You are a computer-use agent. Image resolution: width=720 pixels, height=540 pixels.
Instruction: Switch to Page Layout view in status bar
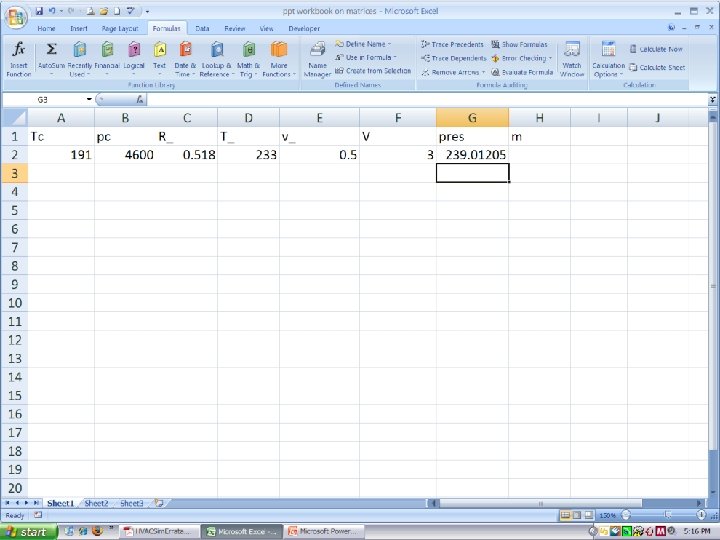pyautogui.click(x=577, y=515)
